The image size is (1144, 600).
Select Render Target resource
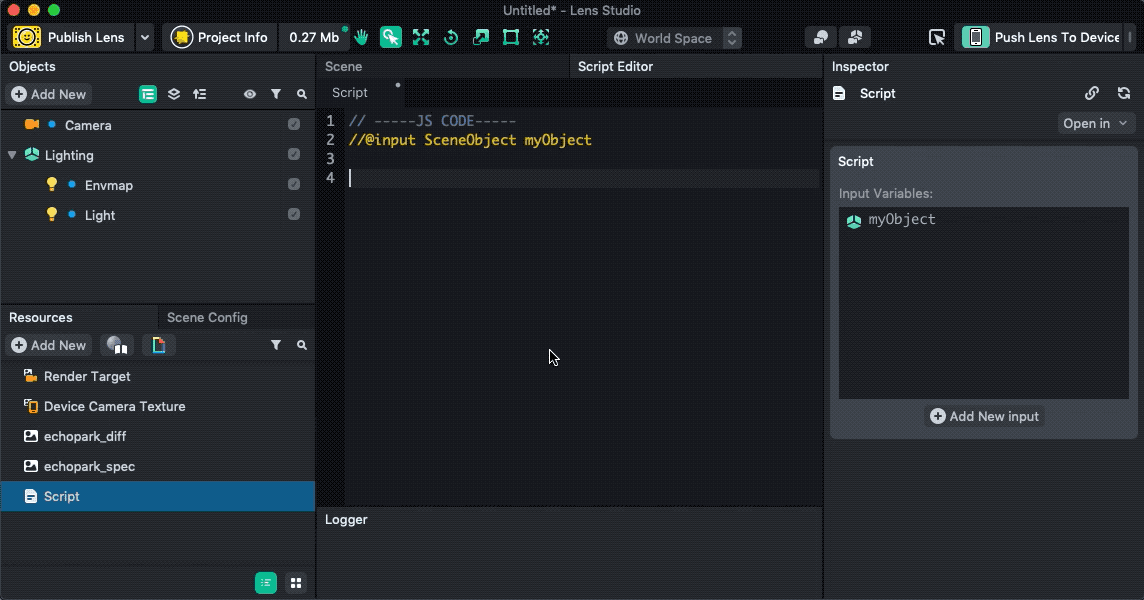(x=158, y=376)
